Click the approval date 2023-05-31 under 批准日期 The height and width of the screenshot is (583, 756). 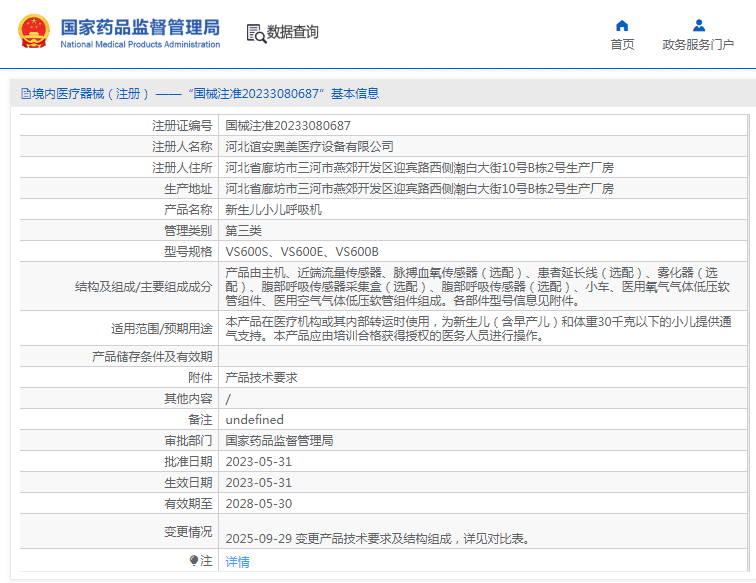pyautogui.click(x=258, y=462)
